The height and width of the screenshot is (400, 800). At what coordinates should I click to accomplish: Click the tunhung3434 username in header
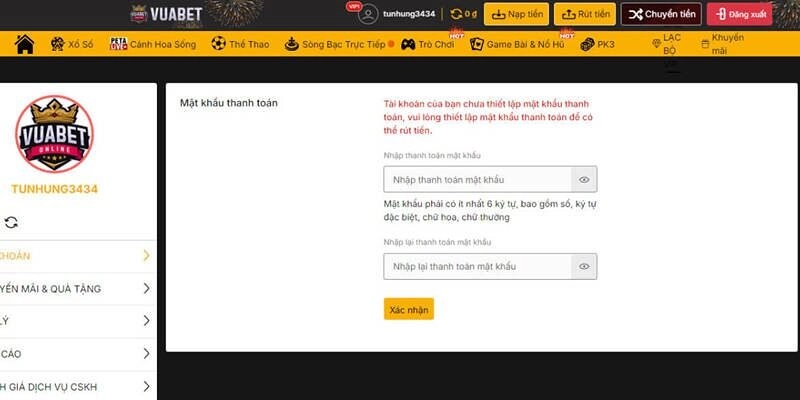(409, 14)
